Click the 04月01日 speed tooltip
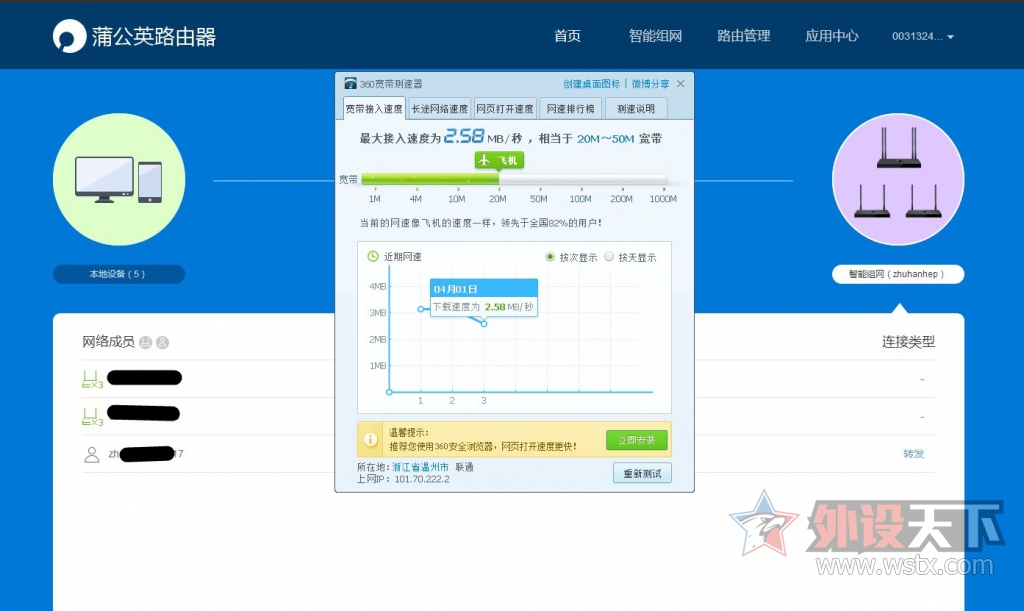 484,298
